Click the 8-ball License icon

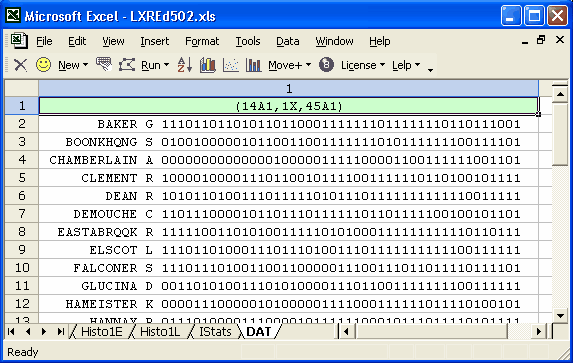coord(326,65)
